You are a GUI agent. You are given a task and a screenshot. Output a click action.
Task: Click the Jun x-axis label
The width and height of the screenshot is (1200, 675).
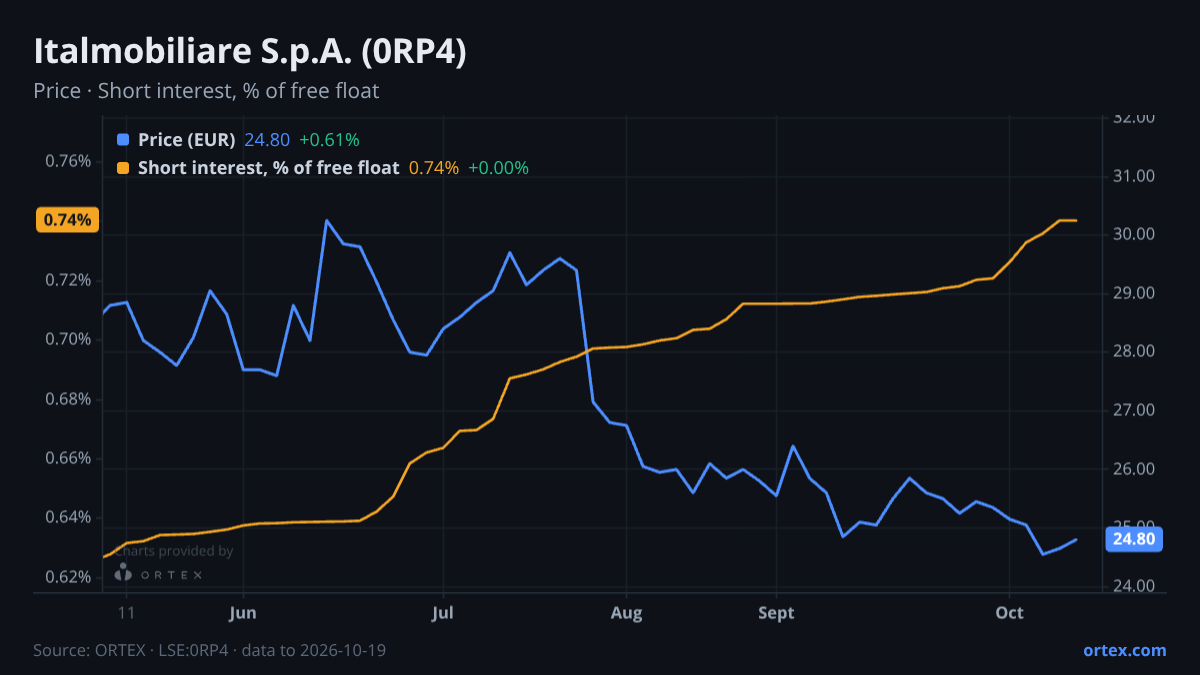[243, 613]
